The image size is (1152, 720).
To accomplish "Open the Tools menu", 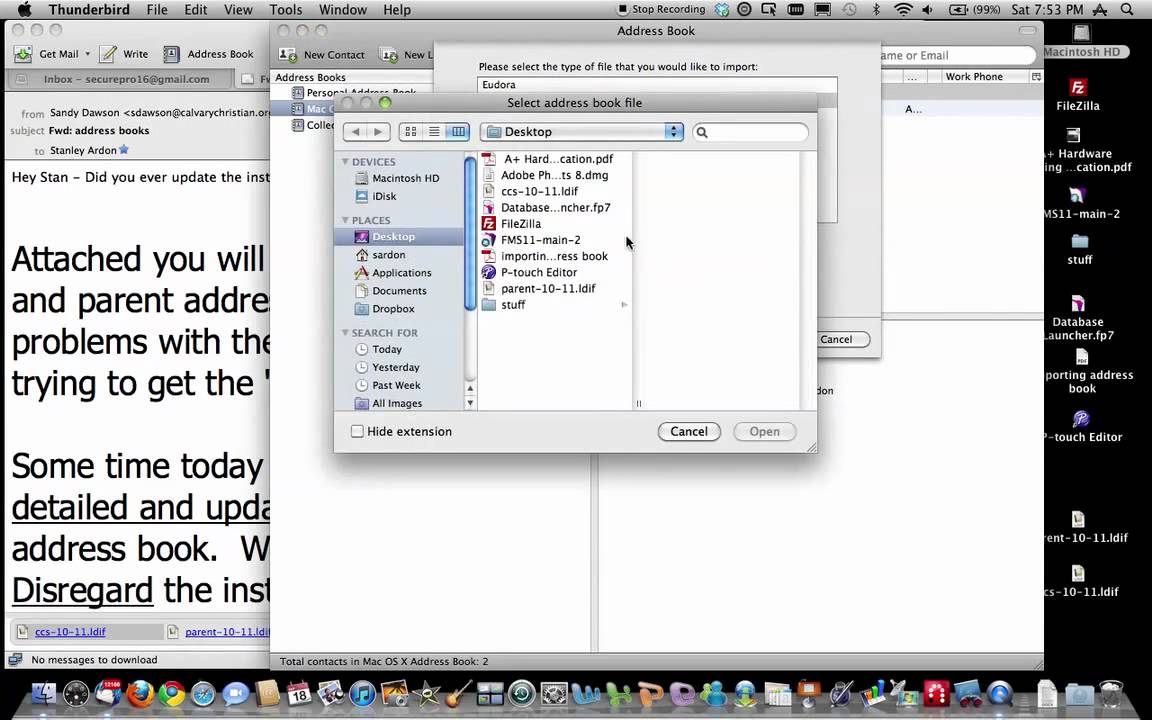I will [x=286, y=10].
